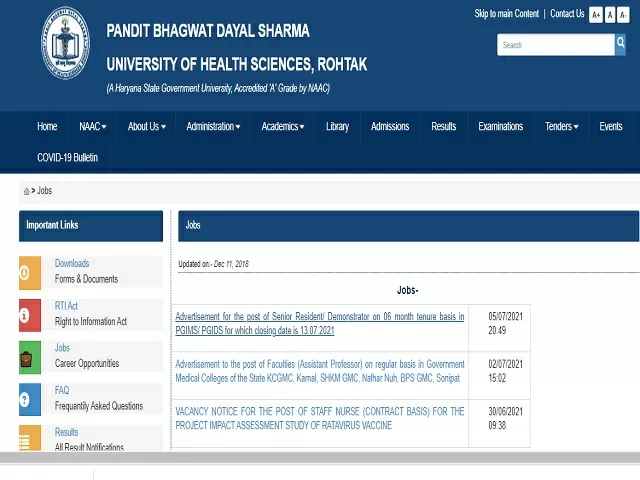Click the blue FAQ question-mark icon

click(30, 400)
